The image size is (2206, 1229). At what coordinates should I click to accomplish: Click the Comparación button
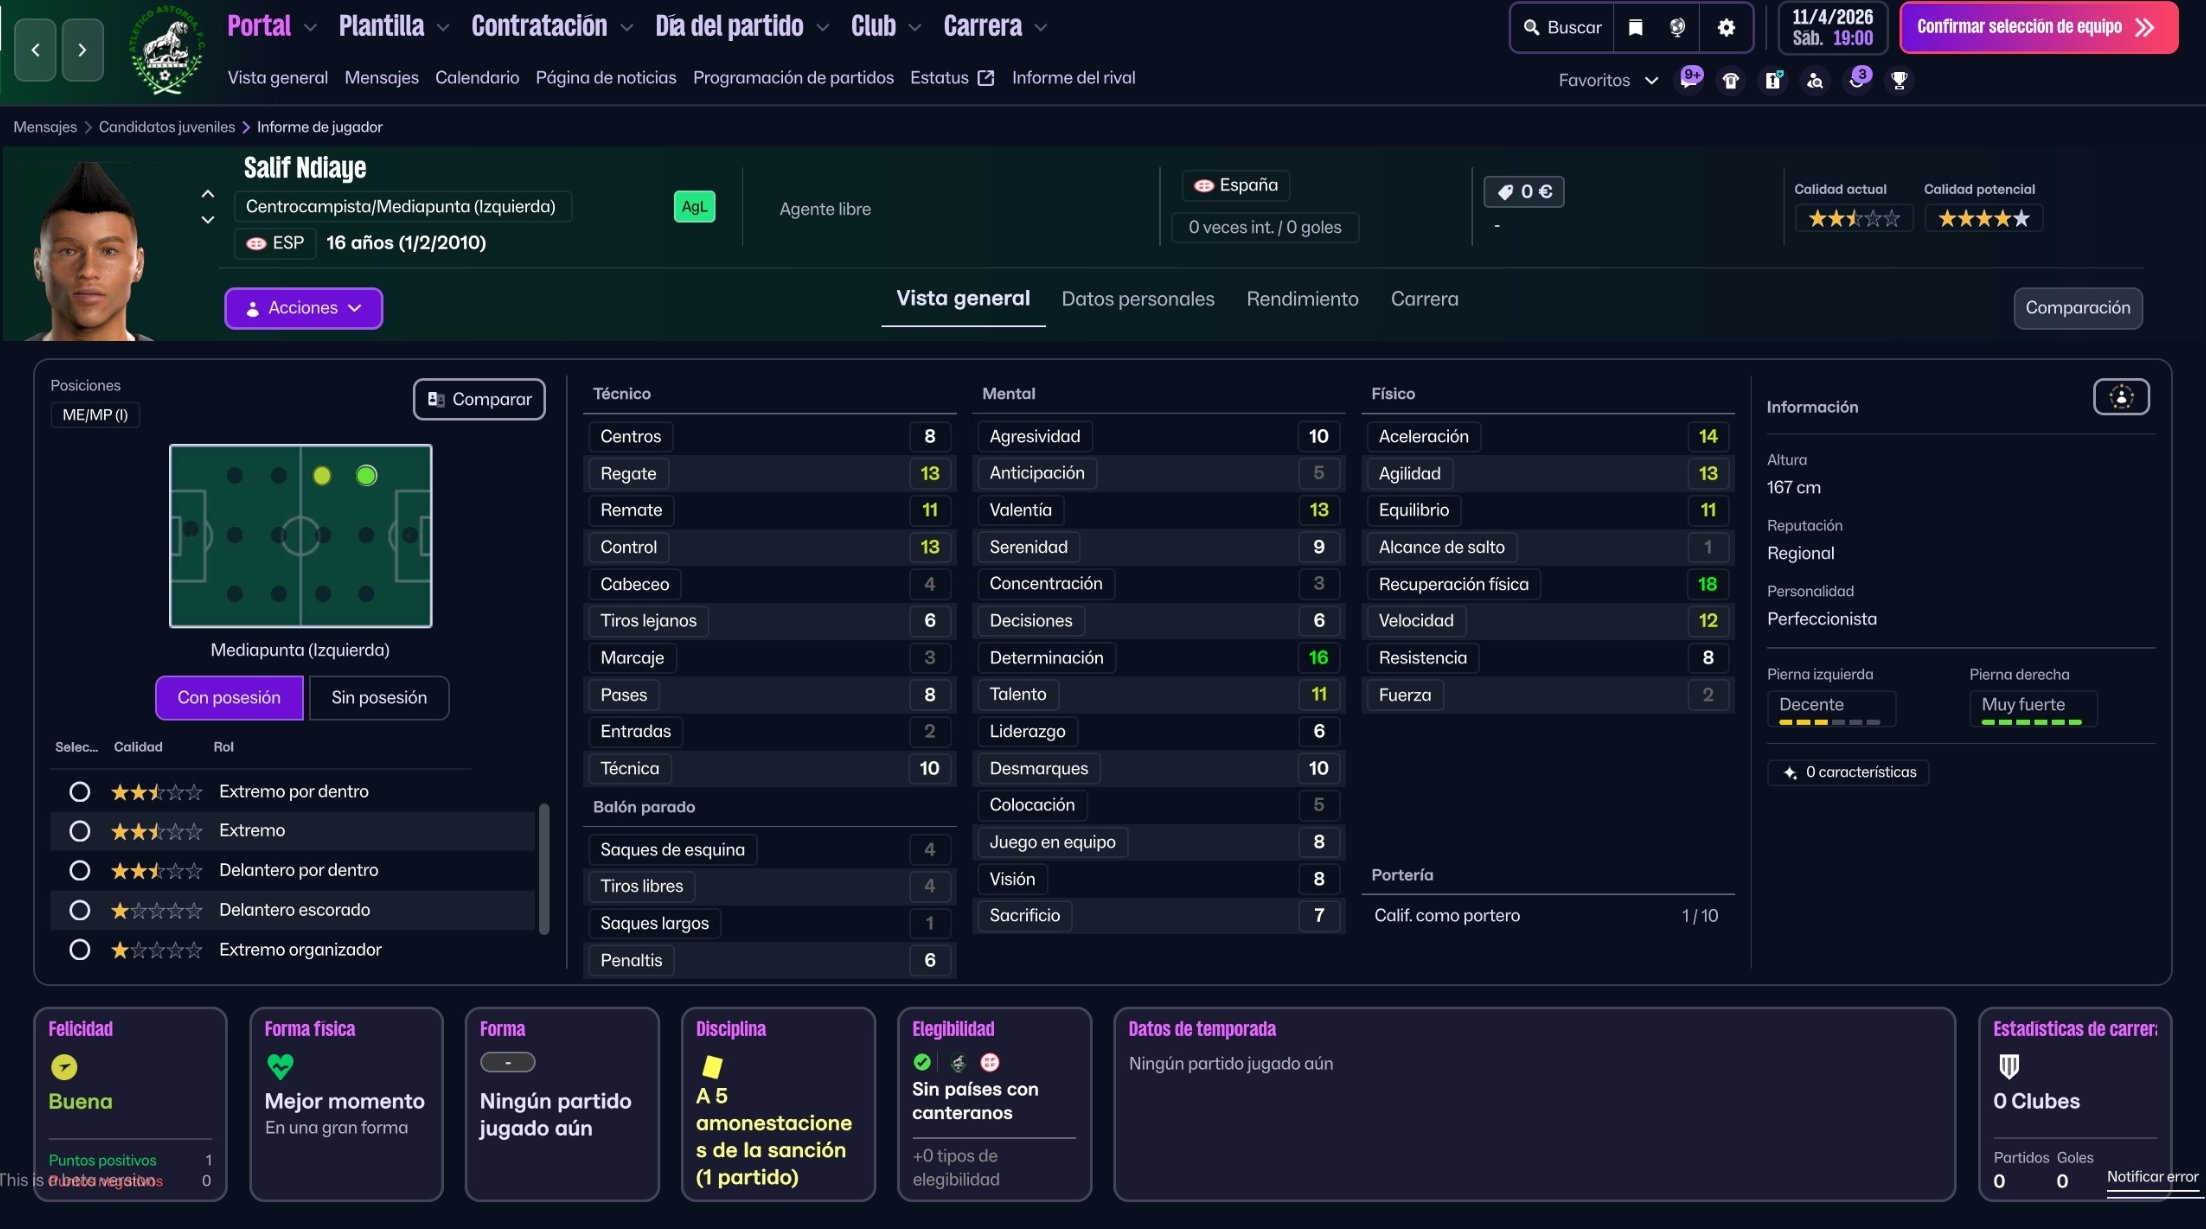tap(2077, 308)
